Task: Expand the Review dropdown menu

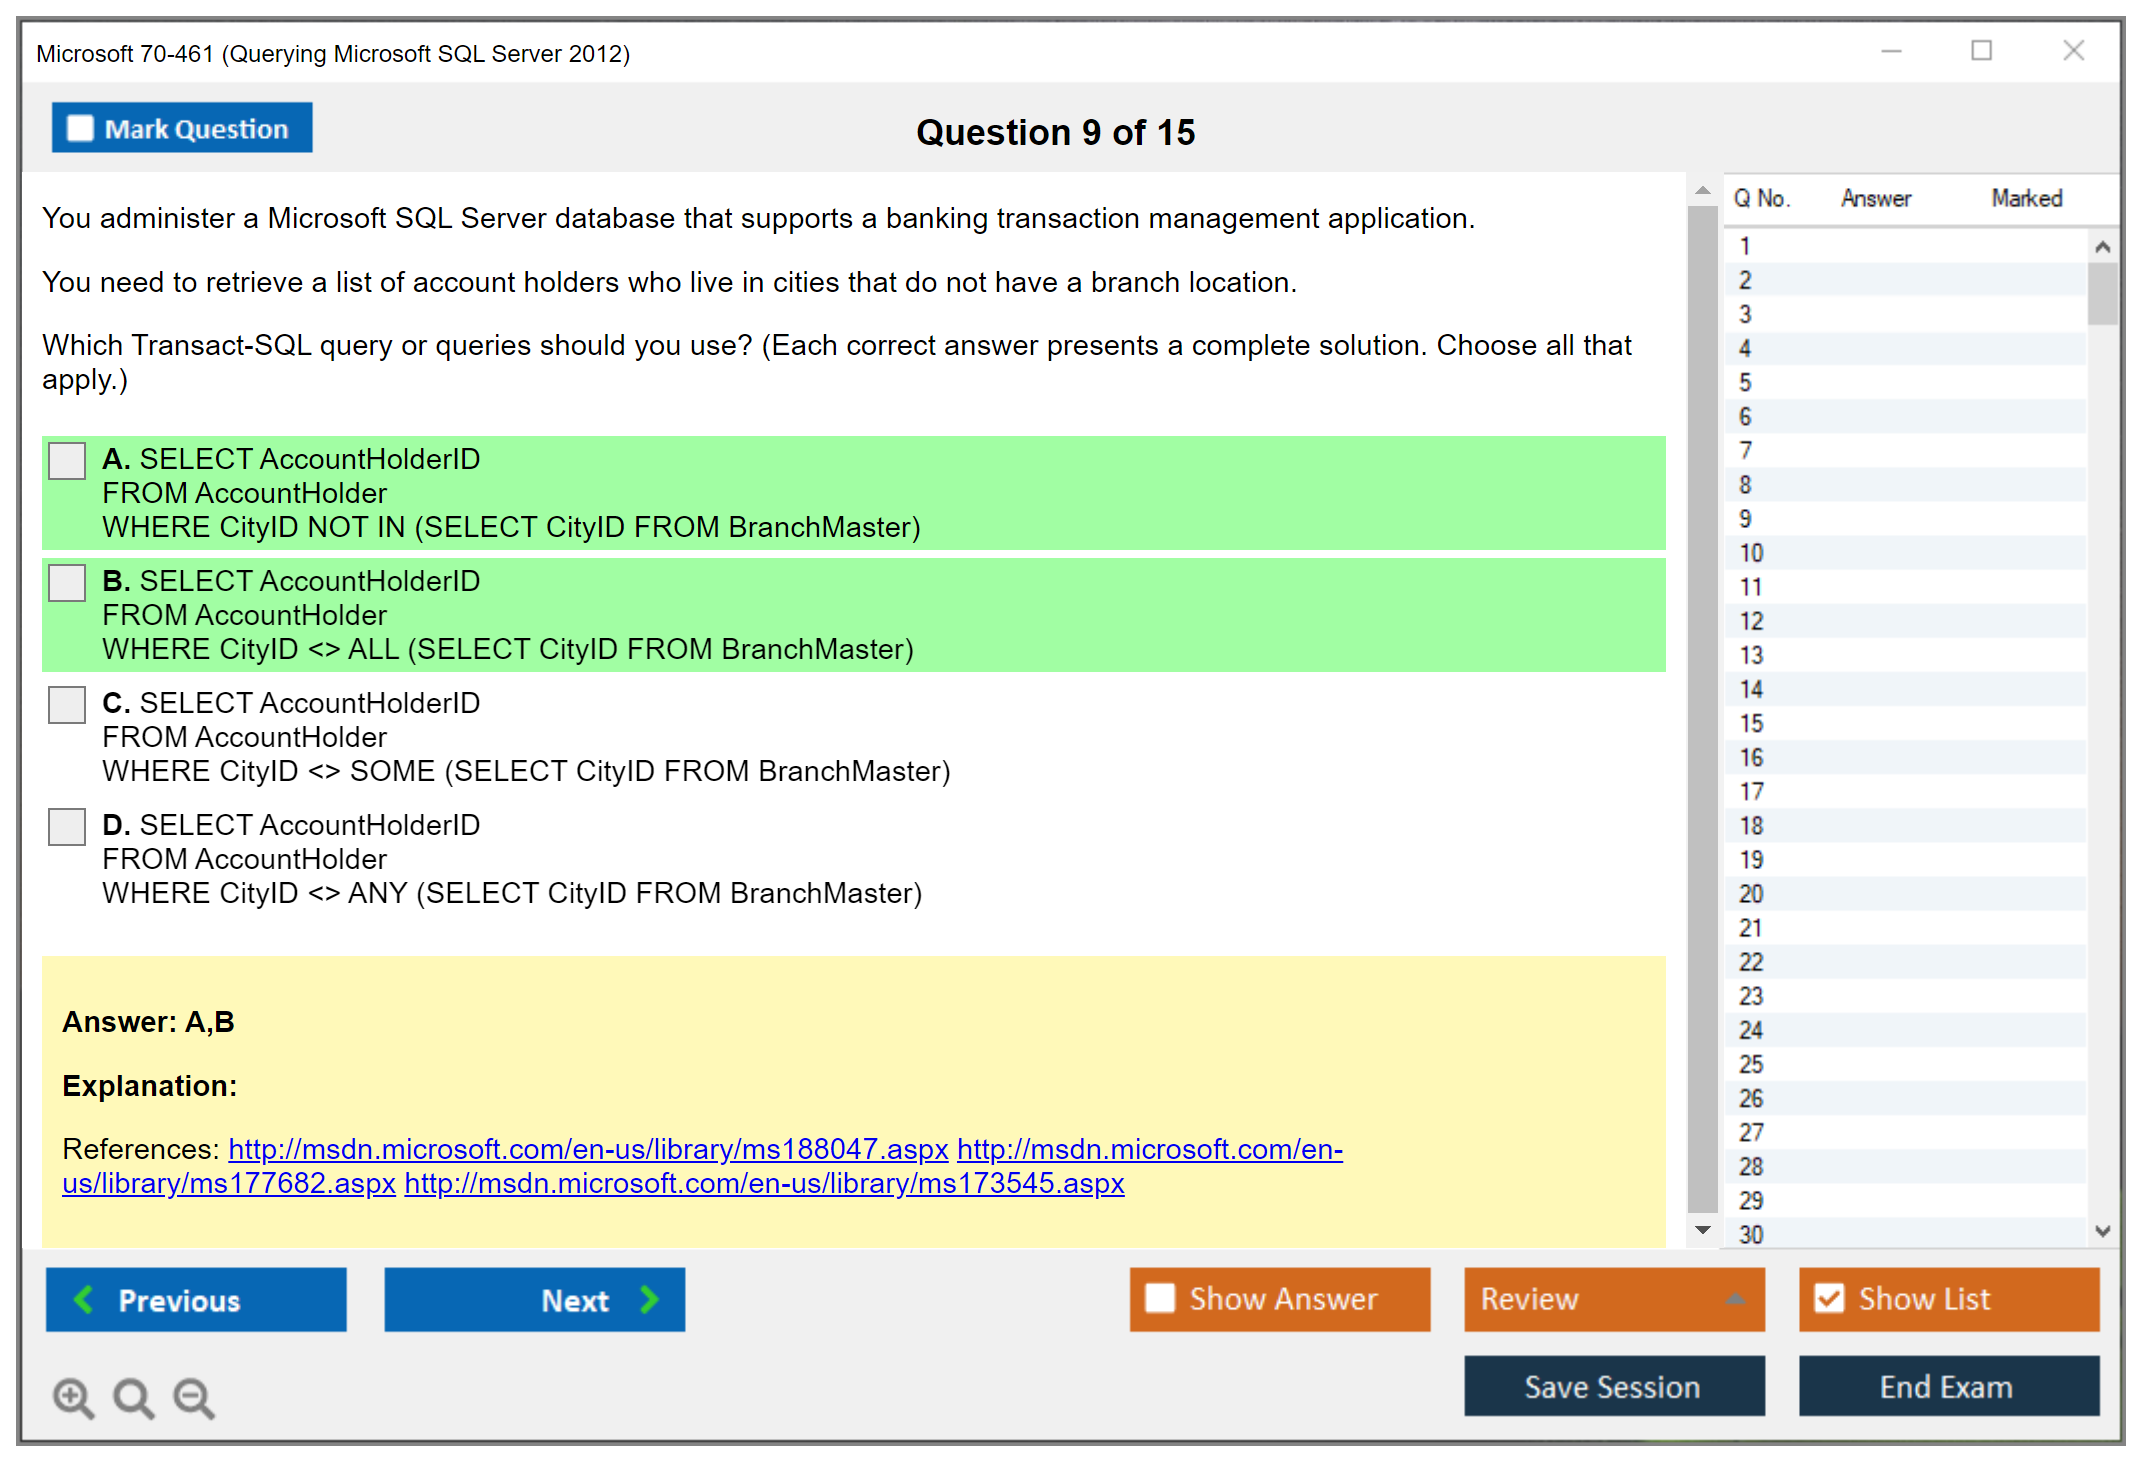Action: click(x=1735, y=1299)
